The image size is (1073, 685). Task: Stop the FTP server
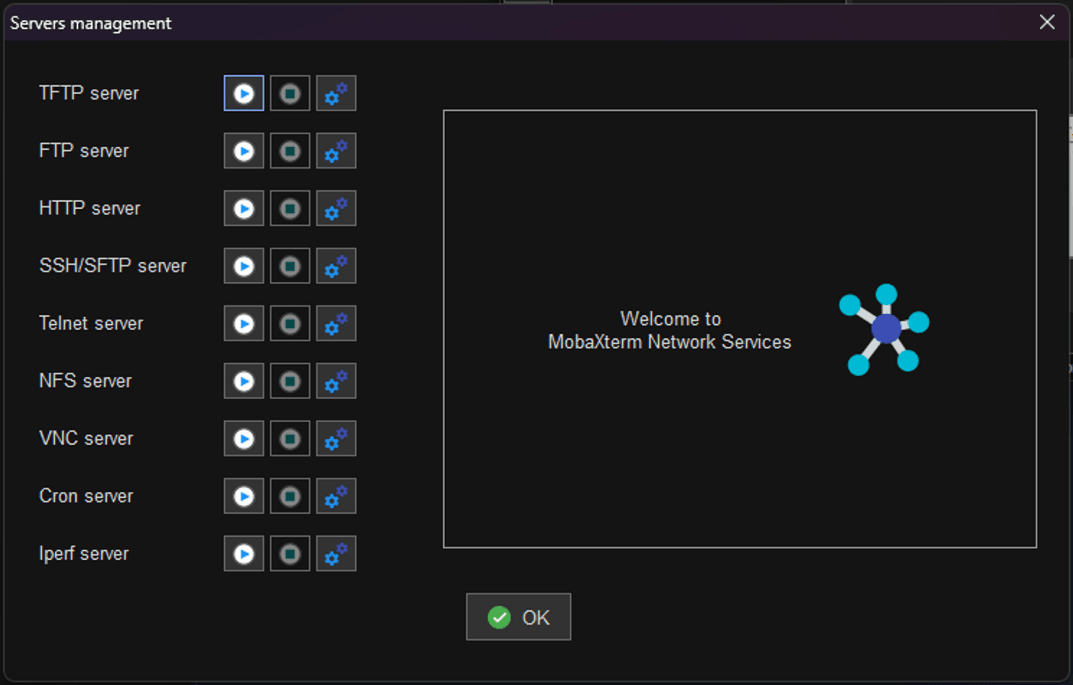[x=290, y=151]
